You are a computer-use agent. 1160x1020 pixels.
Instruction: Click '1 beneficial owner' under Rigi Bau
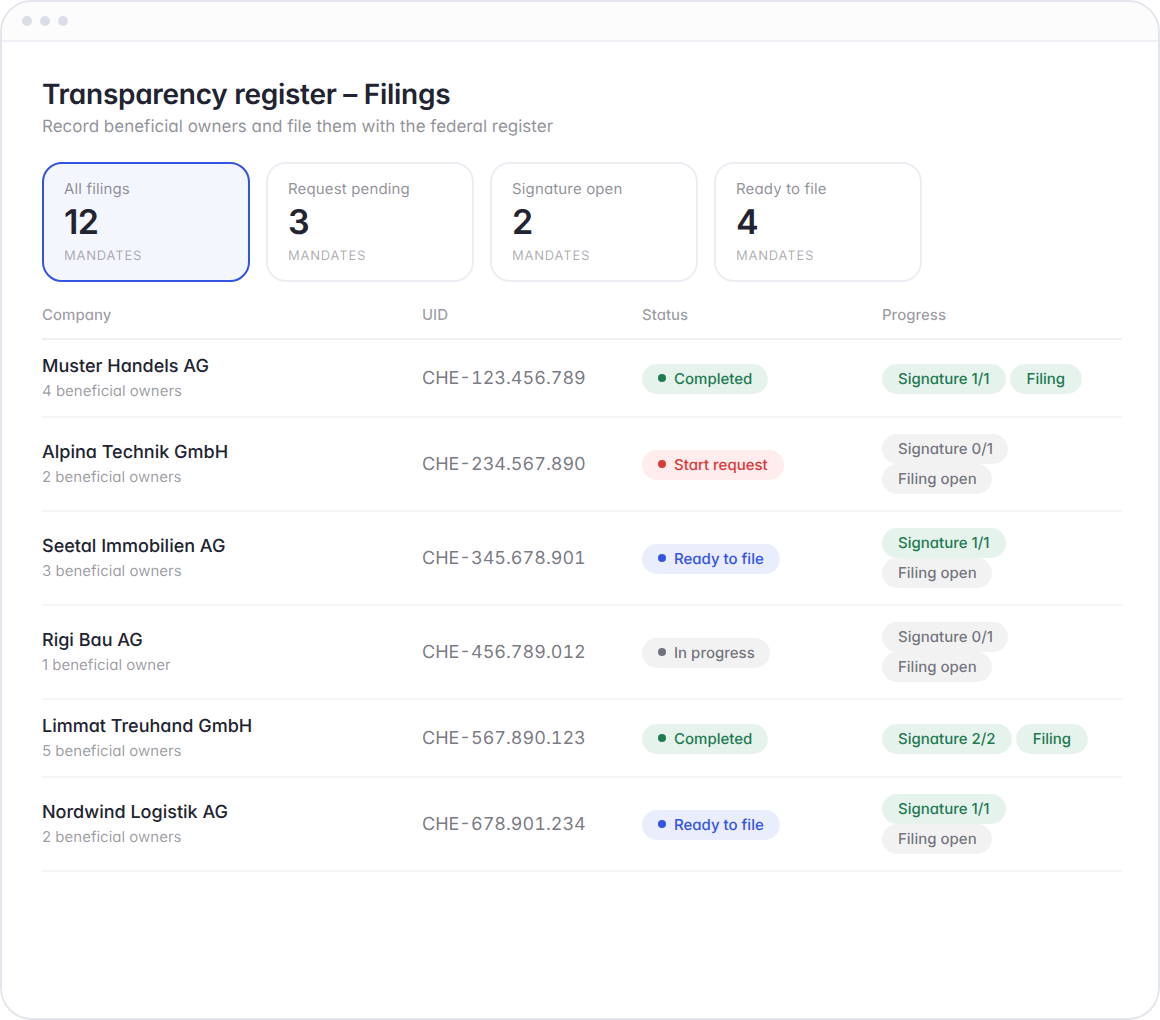coord(106,665)
